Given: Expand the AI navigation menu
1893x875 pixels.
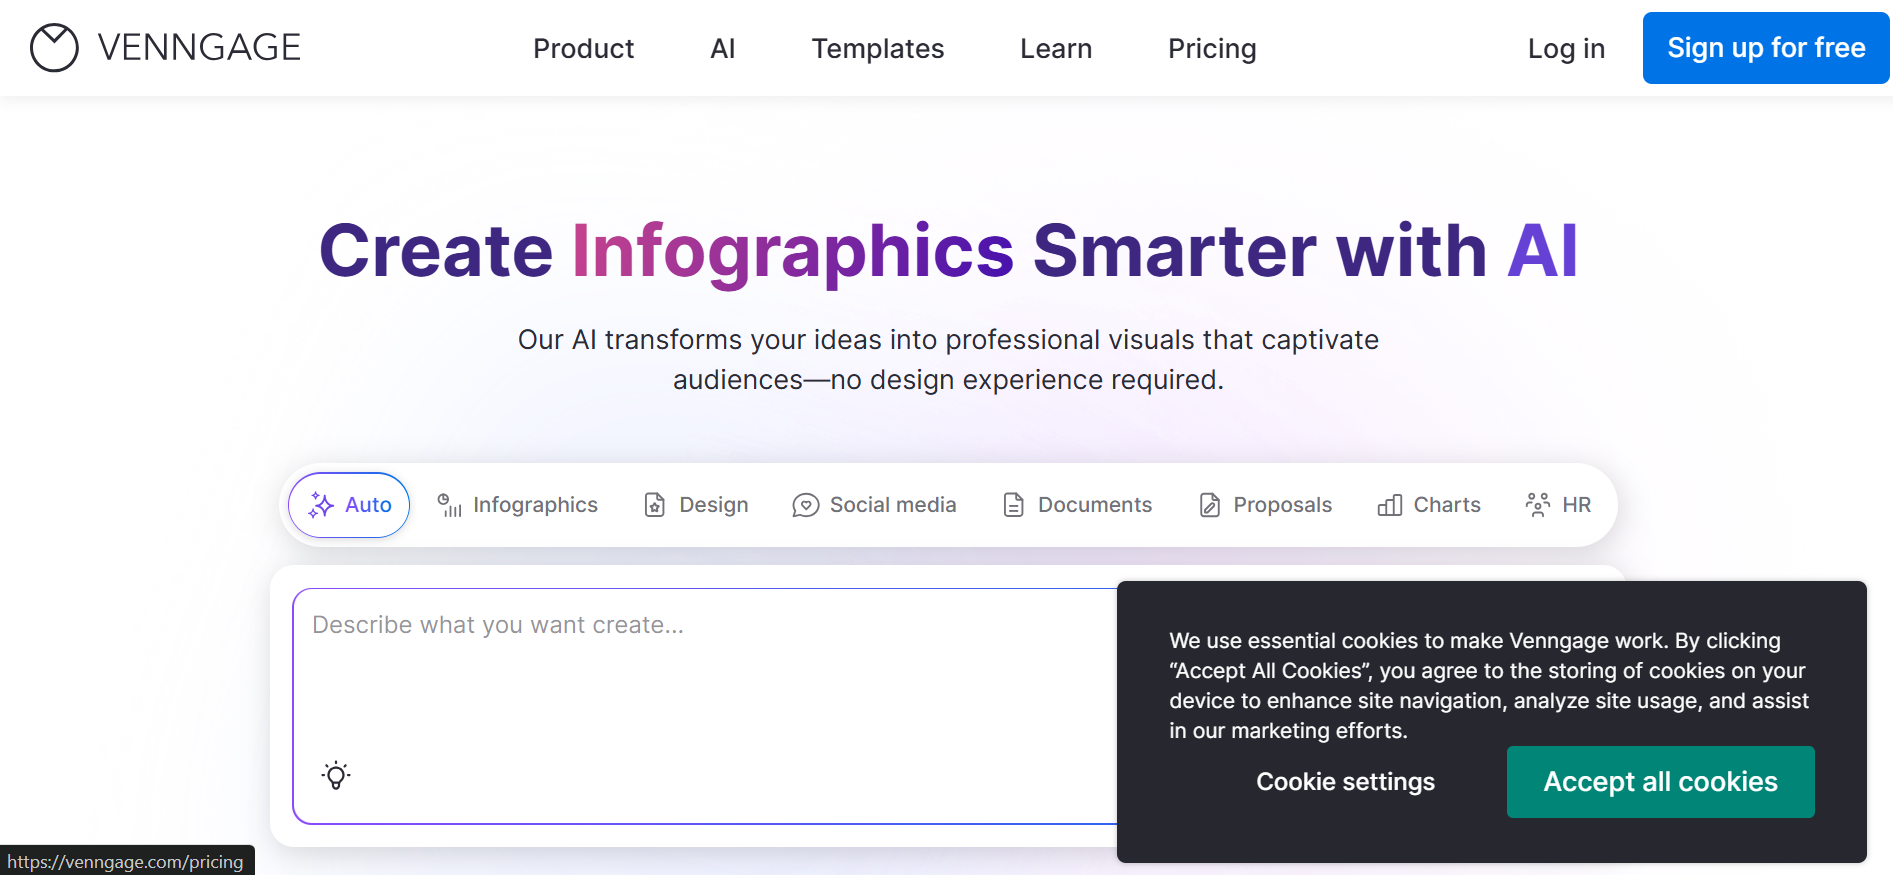Looking at the screenshot, I should 722,48.
